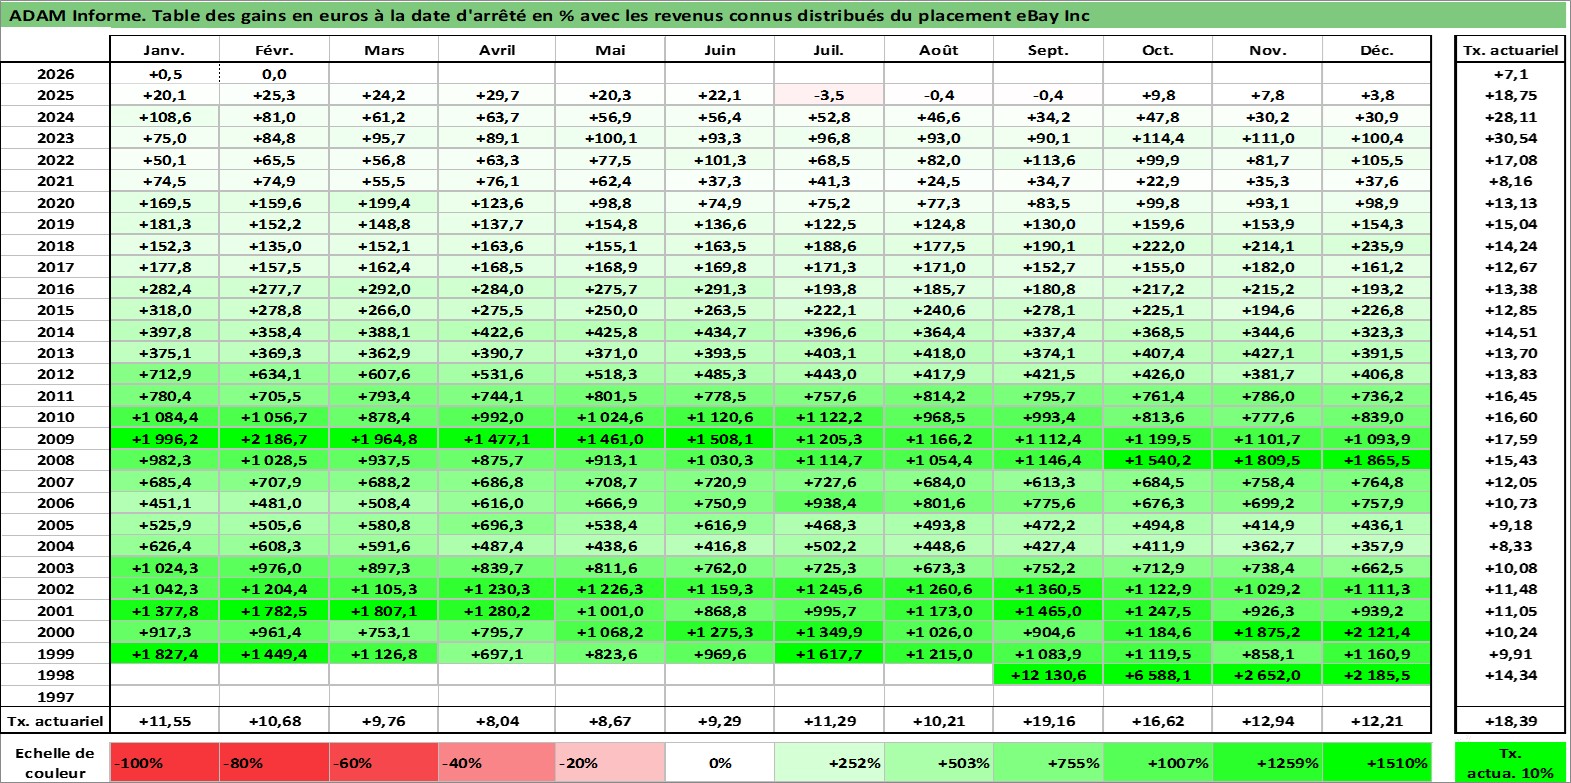The image size is (1571, 783).
Task: Pick the -60% red legend swatch
Action: (x=384, y=762)
